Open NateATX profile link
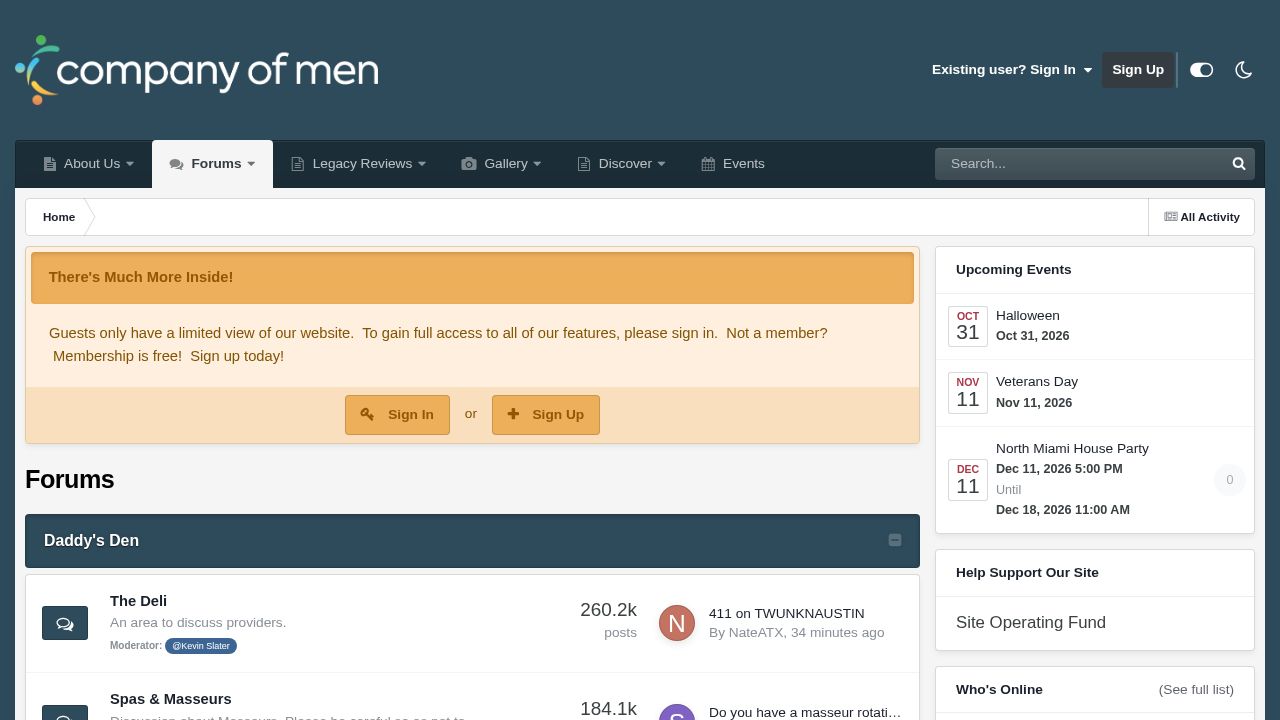This screenshot has height=720, width=1280. tap(756, 633)
